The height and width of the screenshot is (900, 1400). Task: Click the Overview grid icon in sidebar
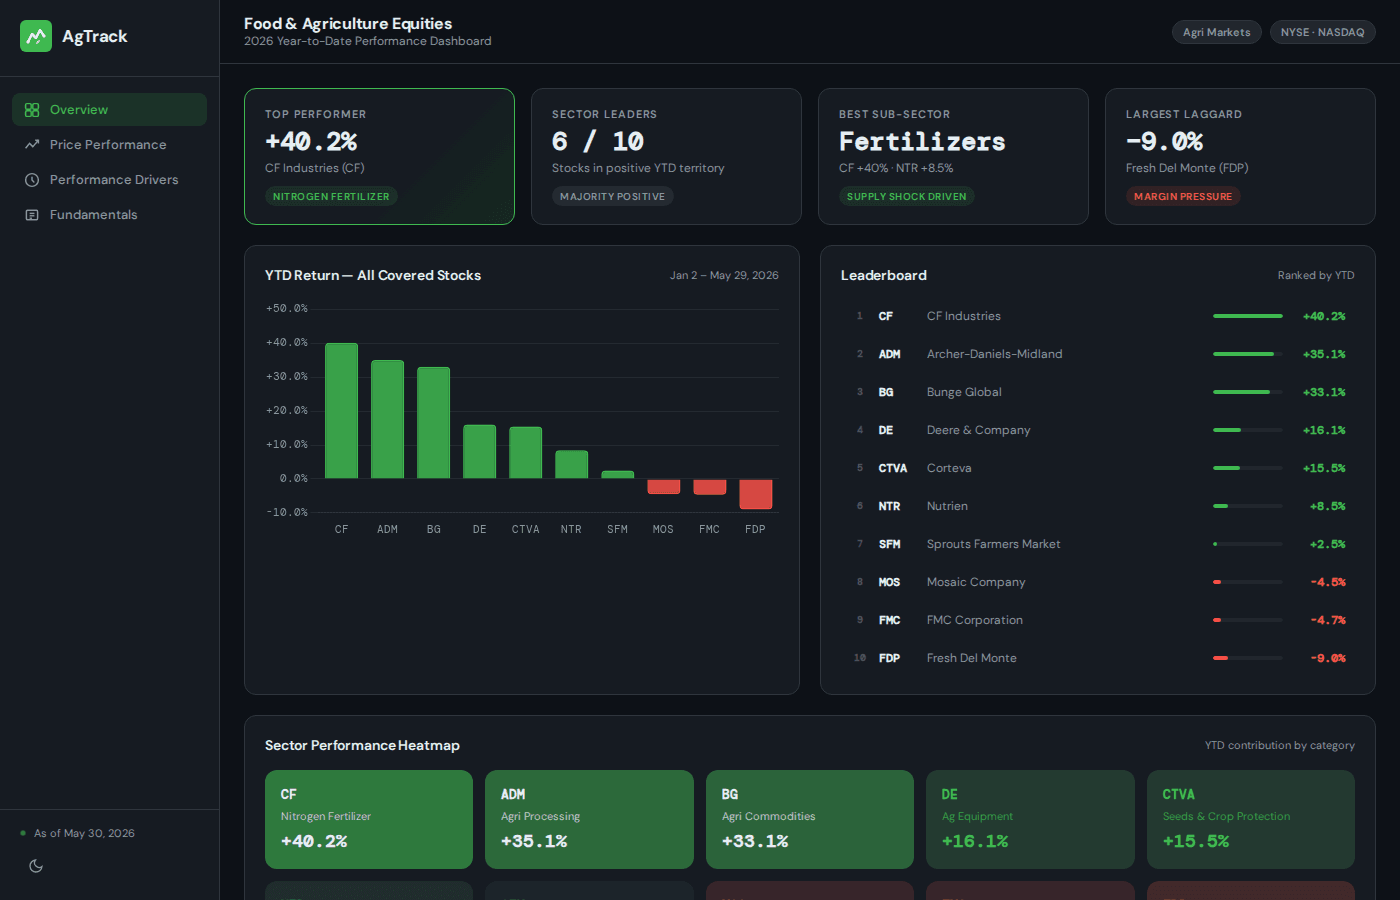tap(32, 110)
